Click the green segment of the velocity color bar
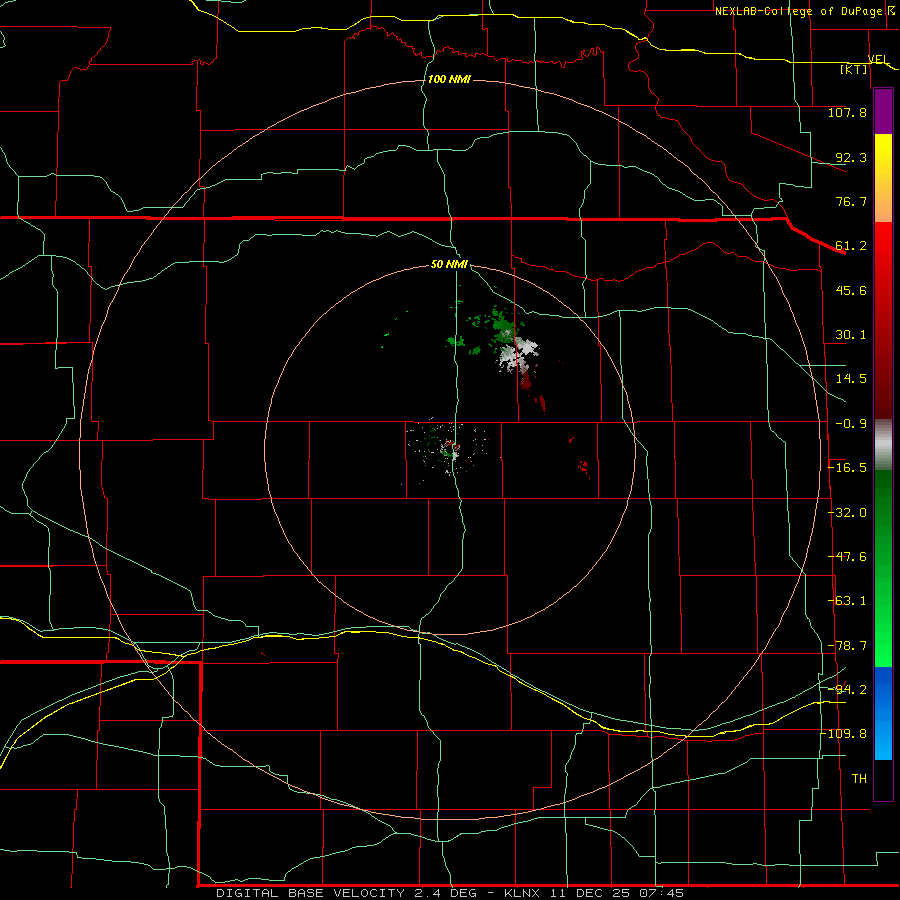900x900 pixels. coord(883,568)
